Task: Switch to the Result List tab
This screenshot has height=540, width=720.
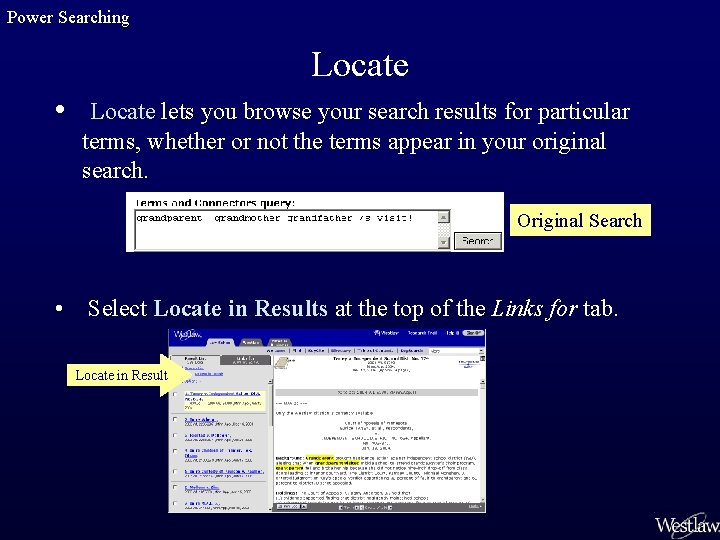Action: pos(195,360)
